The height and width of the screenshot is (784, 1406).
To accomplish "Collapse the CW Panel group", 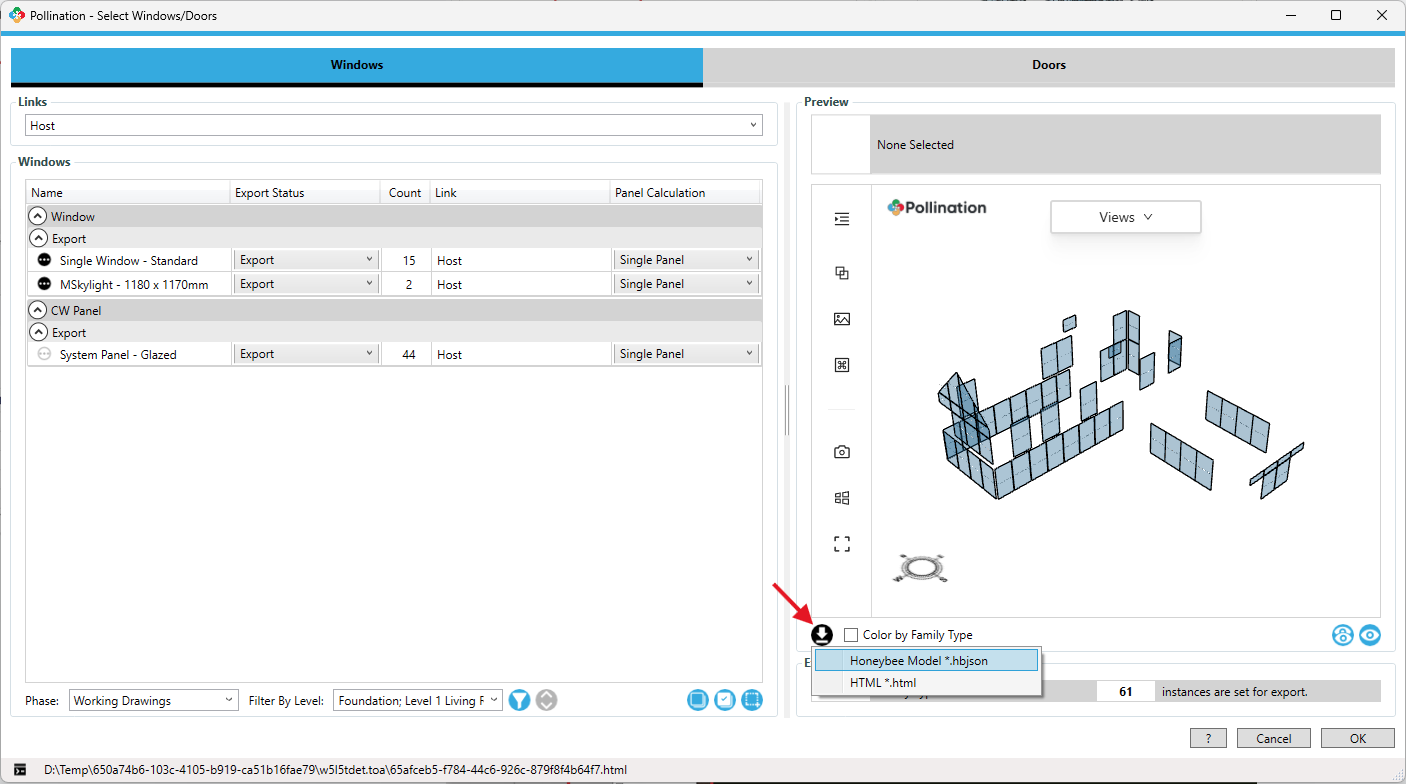I will point(38,311).
